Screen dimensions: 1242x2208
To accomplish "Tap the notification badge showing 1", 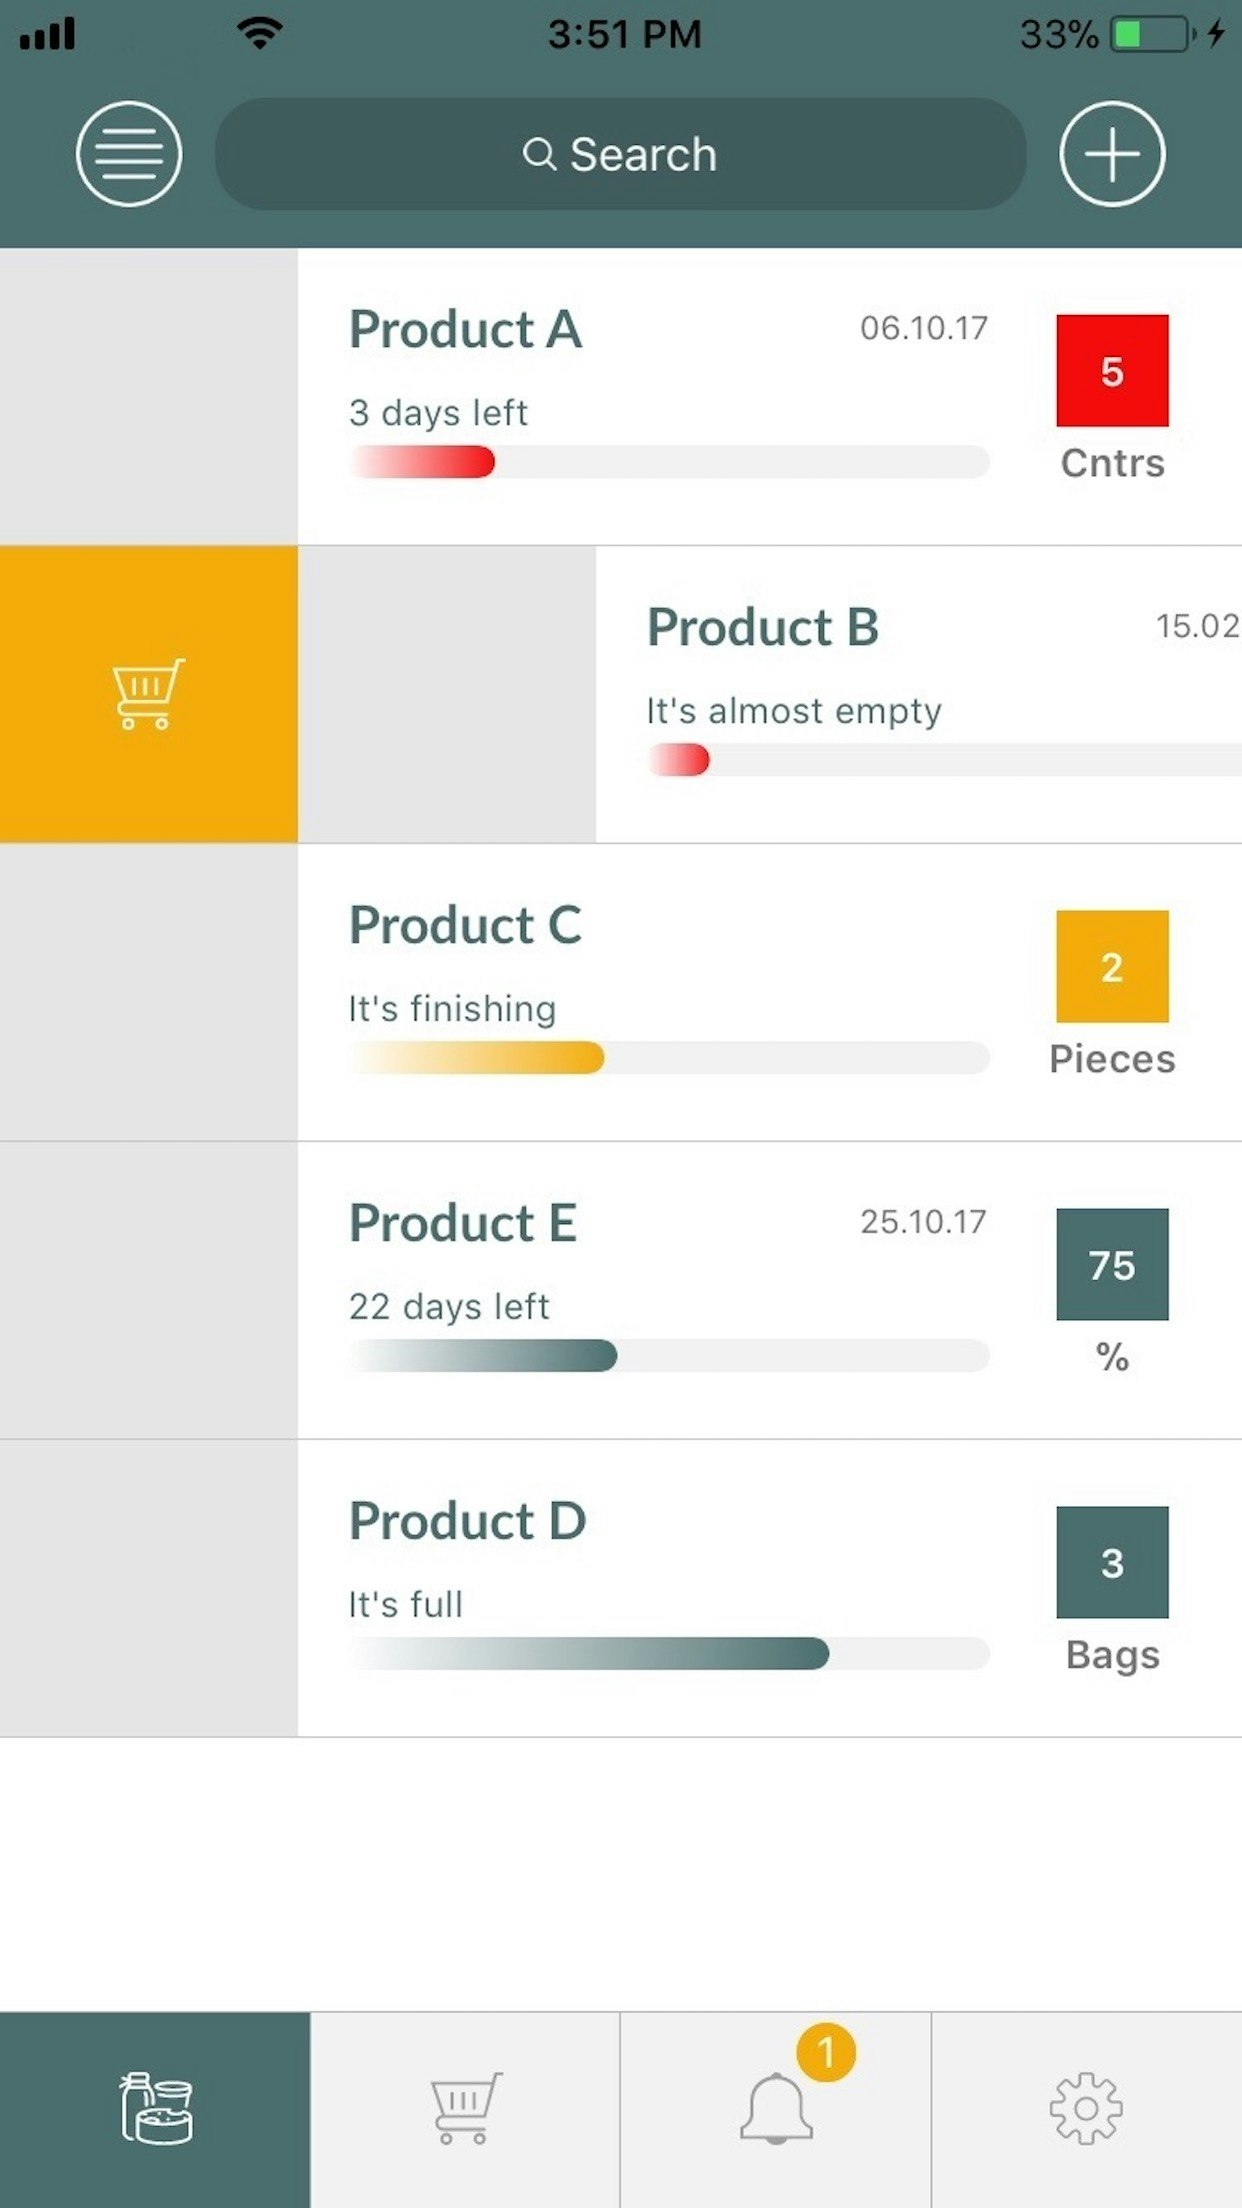I will click(x=826, y=2053).
